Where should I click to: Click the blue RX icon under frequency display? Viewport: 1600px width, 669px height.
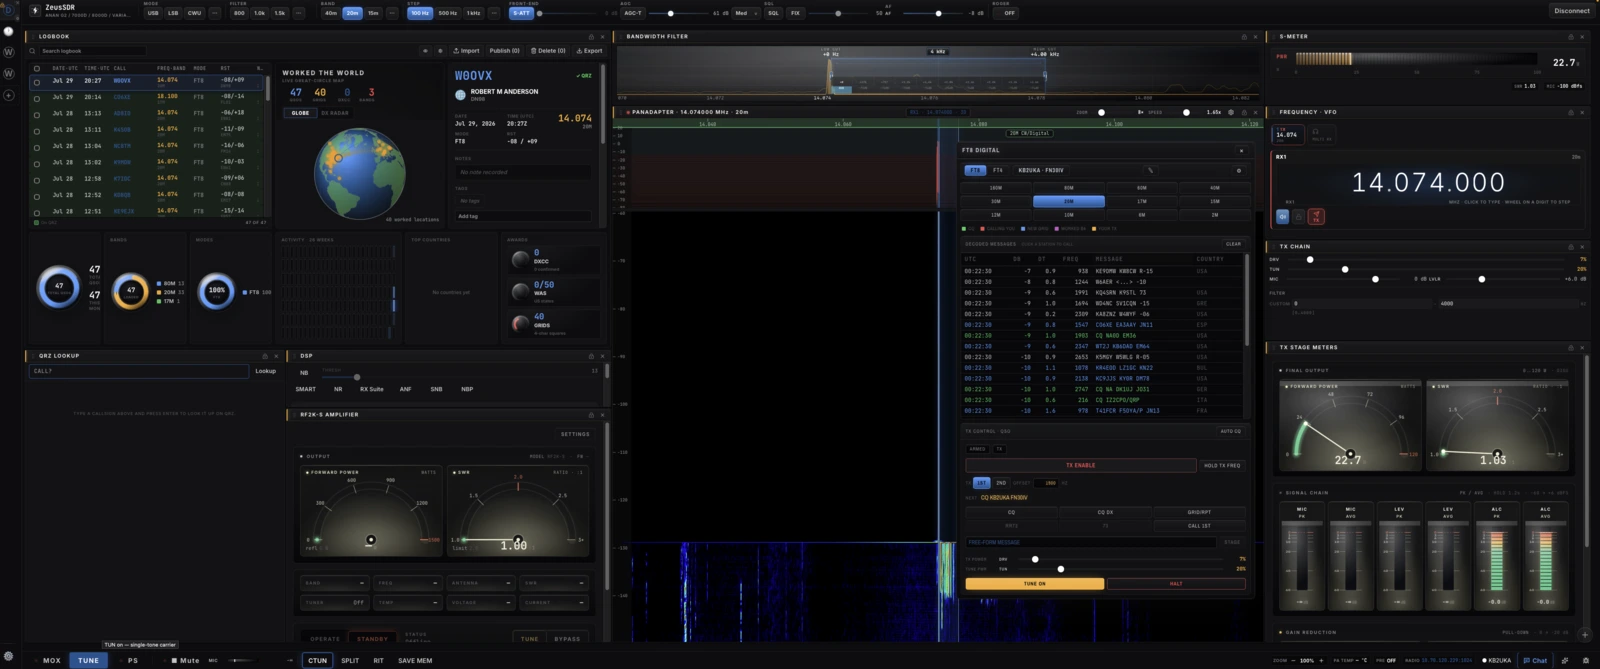[x=1282, y=216]
